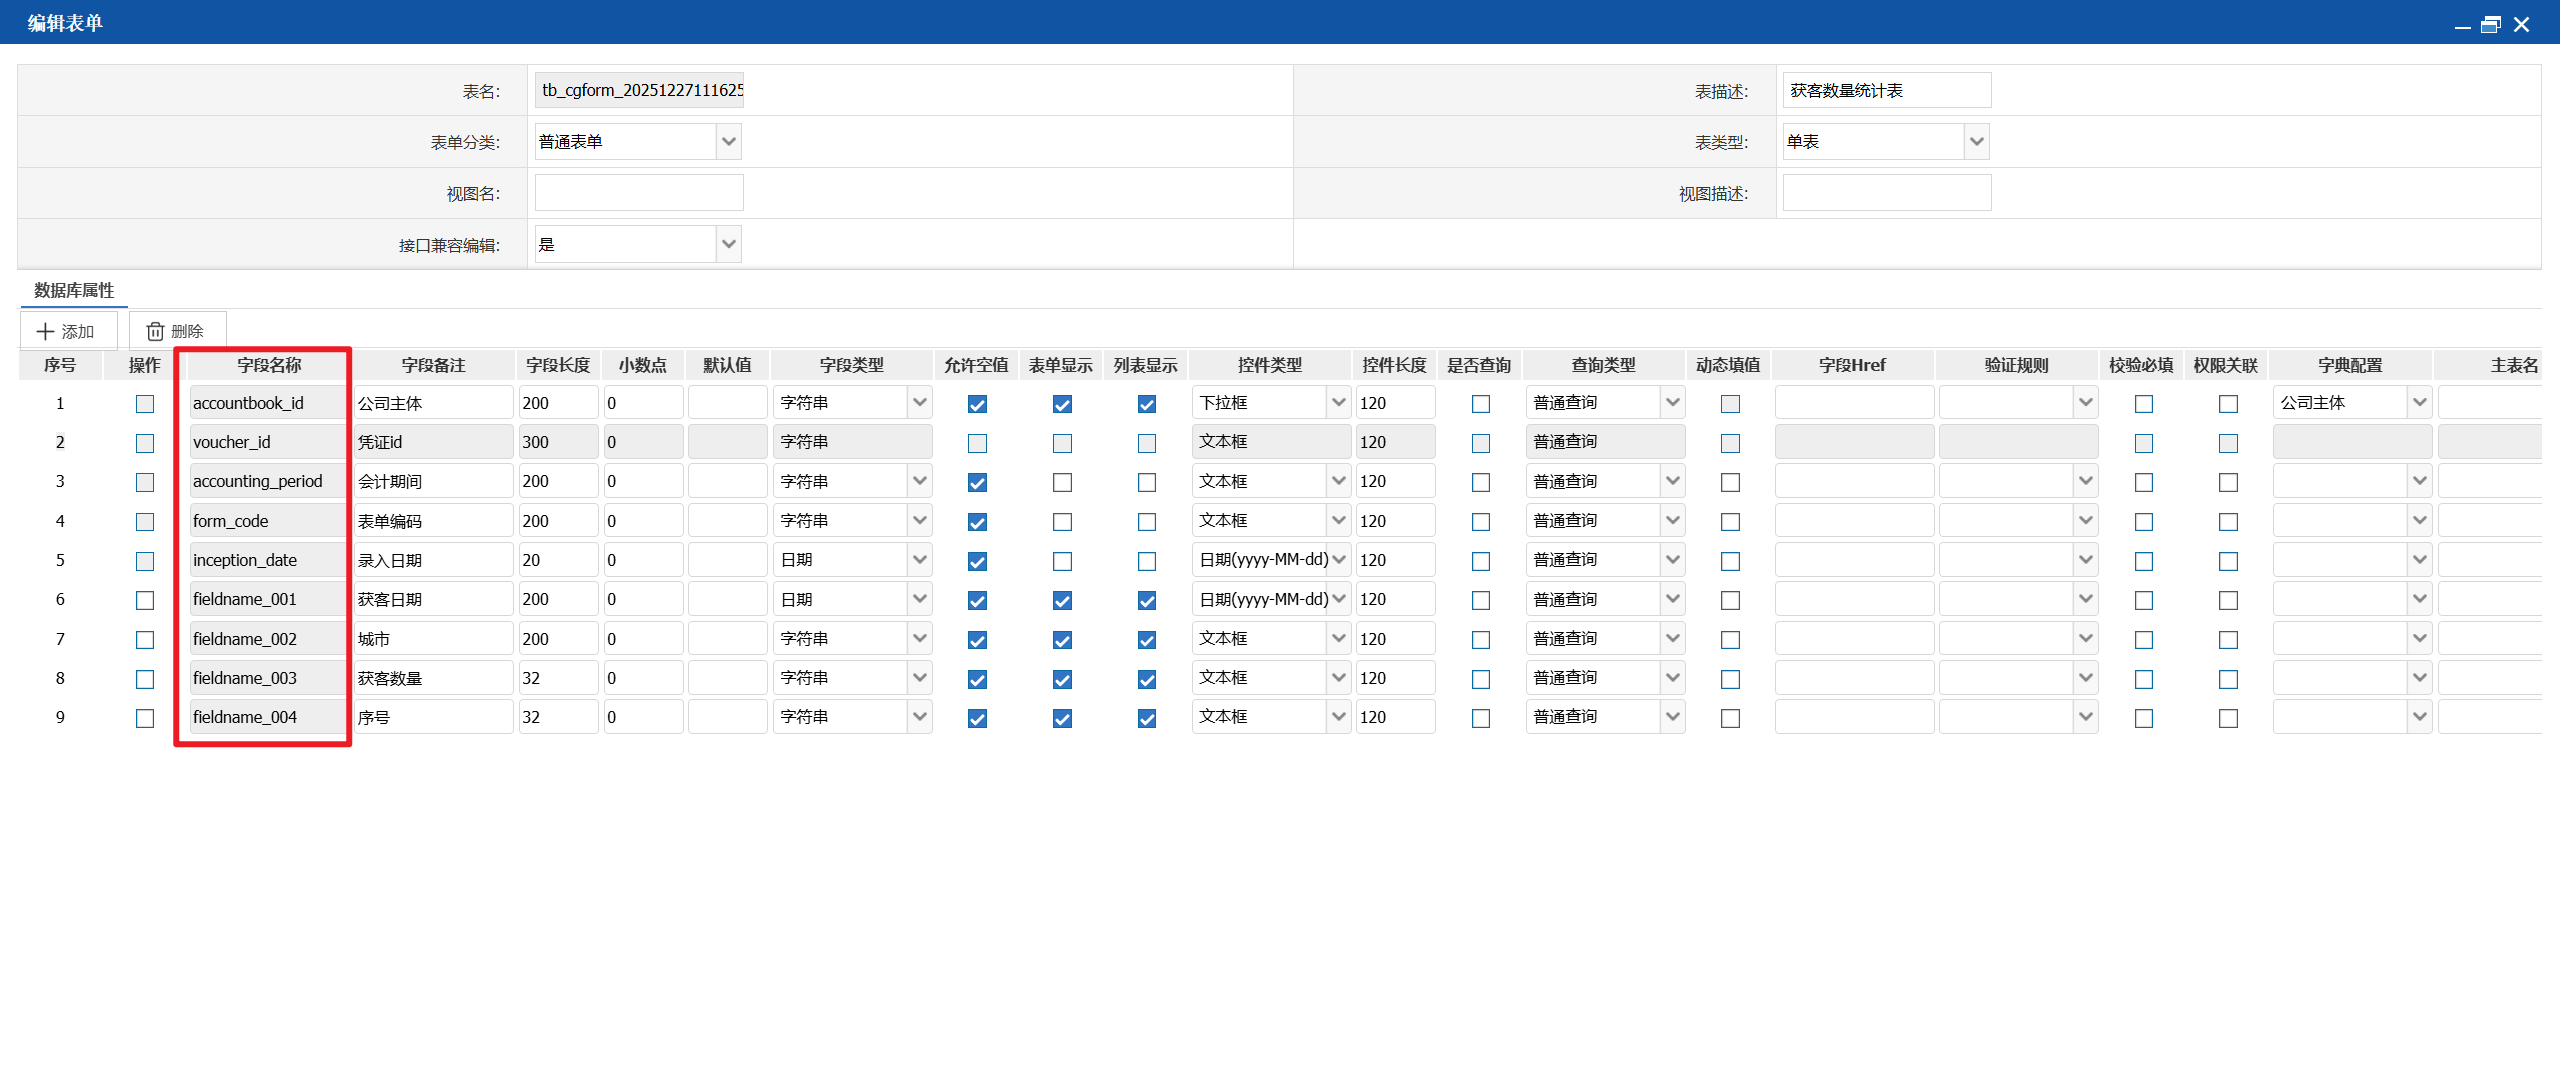Click the plus icon to add a field row
2560x1078 pixels.
(x=46, y=331)
